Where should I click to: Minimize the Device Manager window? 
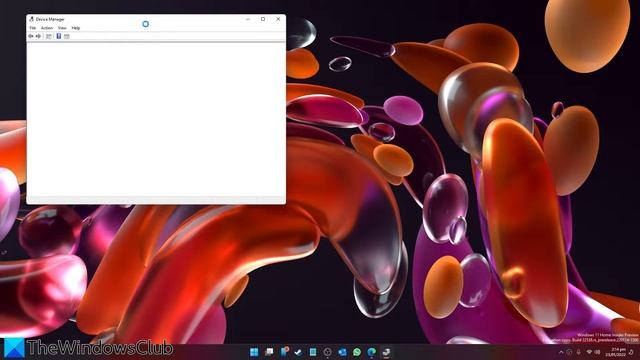point(248,19)
